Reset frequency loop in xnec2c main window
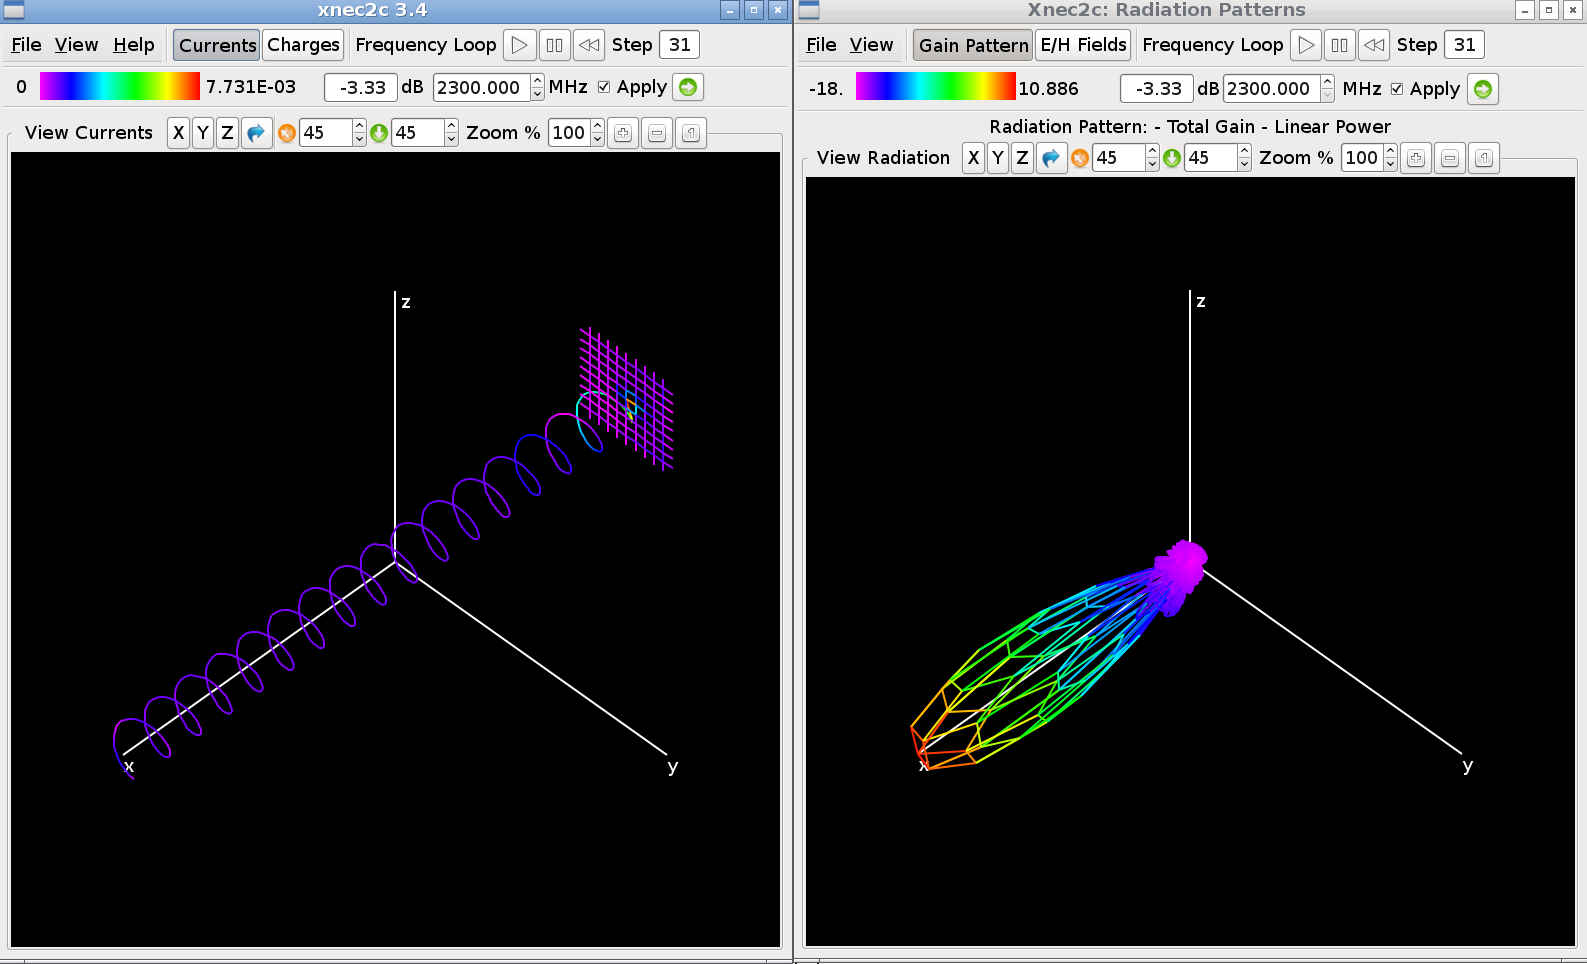The image size is (1587, 964). (x=589, y=45)
